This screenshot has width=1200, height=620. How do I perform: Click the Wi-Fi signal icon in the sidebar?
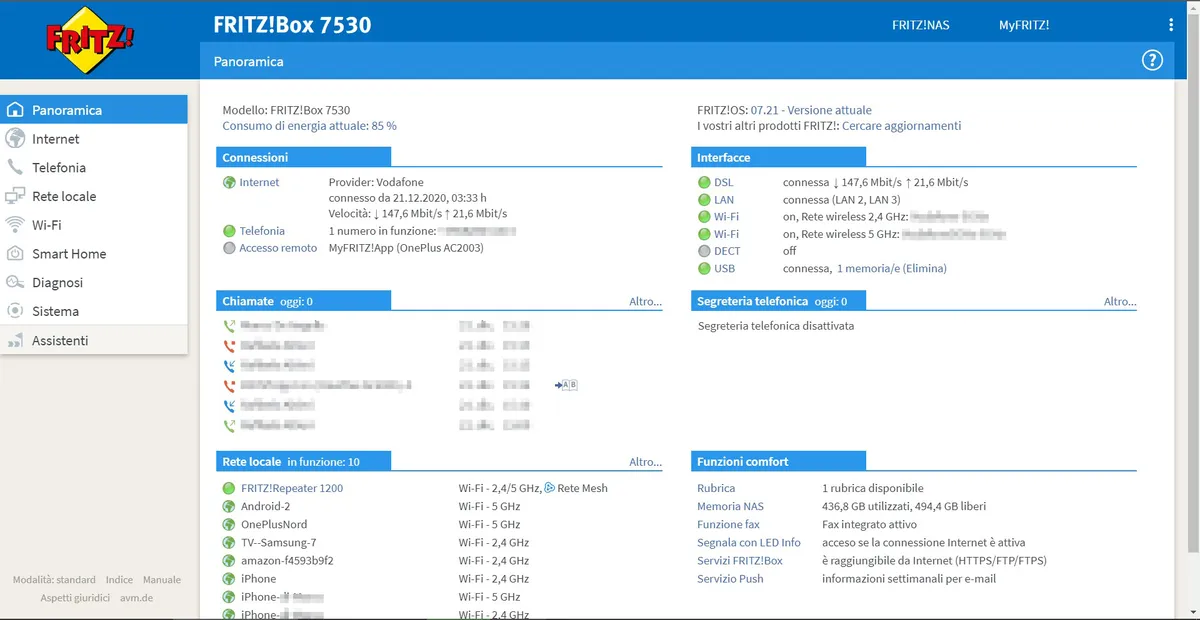click(15, 225)
